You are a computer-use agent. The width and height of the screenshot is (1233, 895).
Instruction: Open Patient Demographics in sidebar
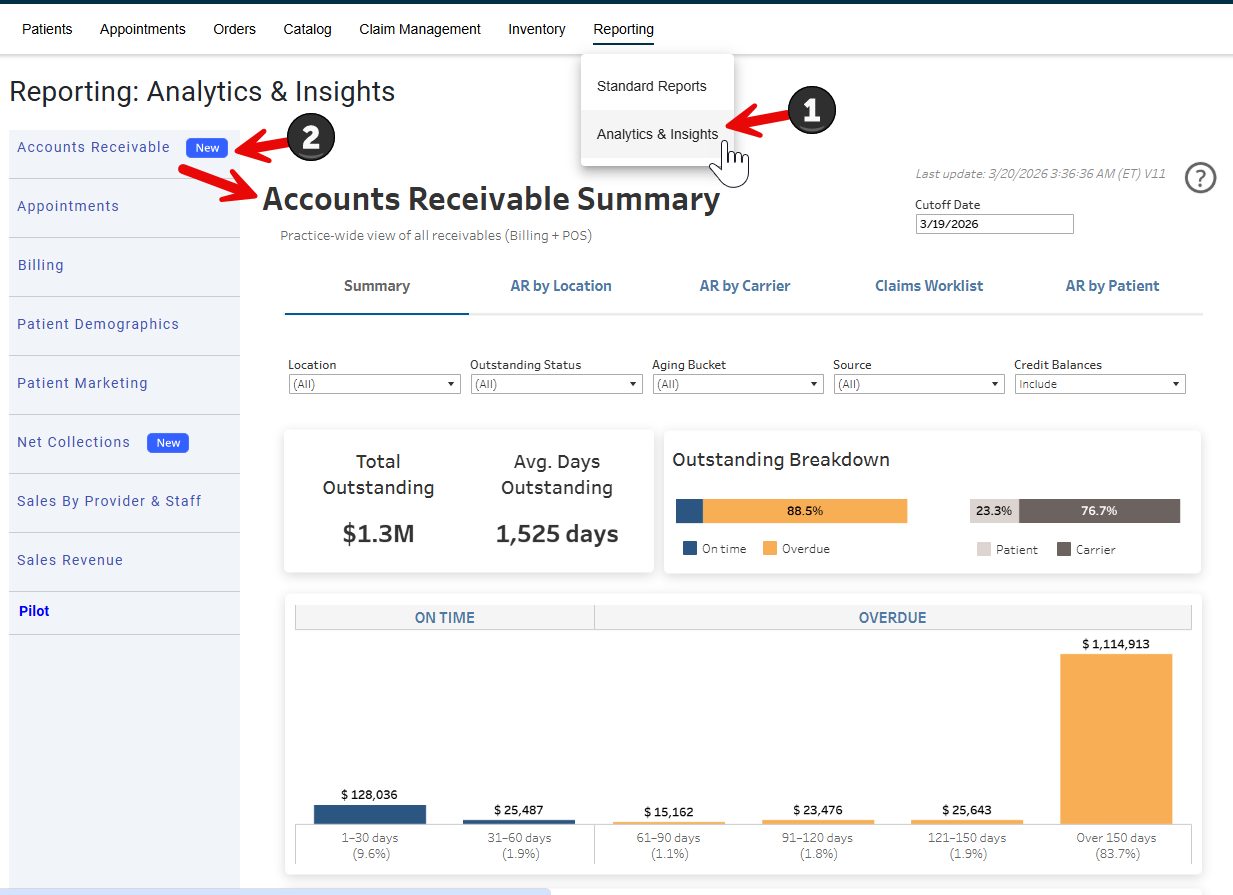(x=98, y=324)
